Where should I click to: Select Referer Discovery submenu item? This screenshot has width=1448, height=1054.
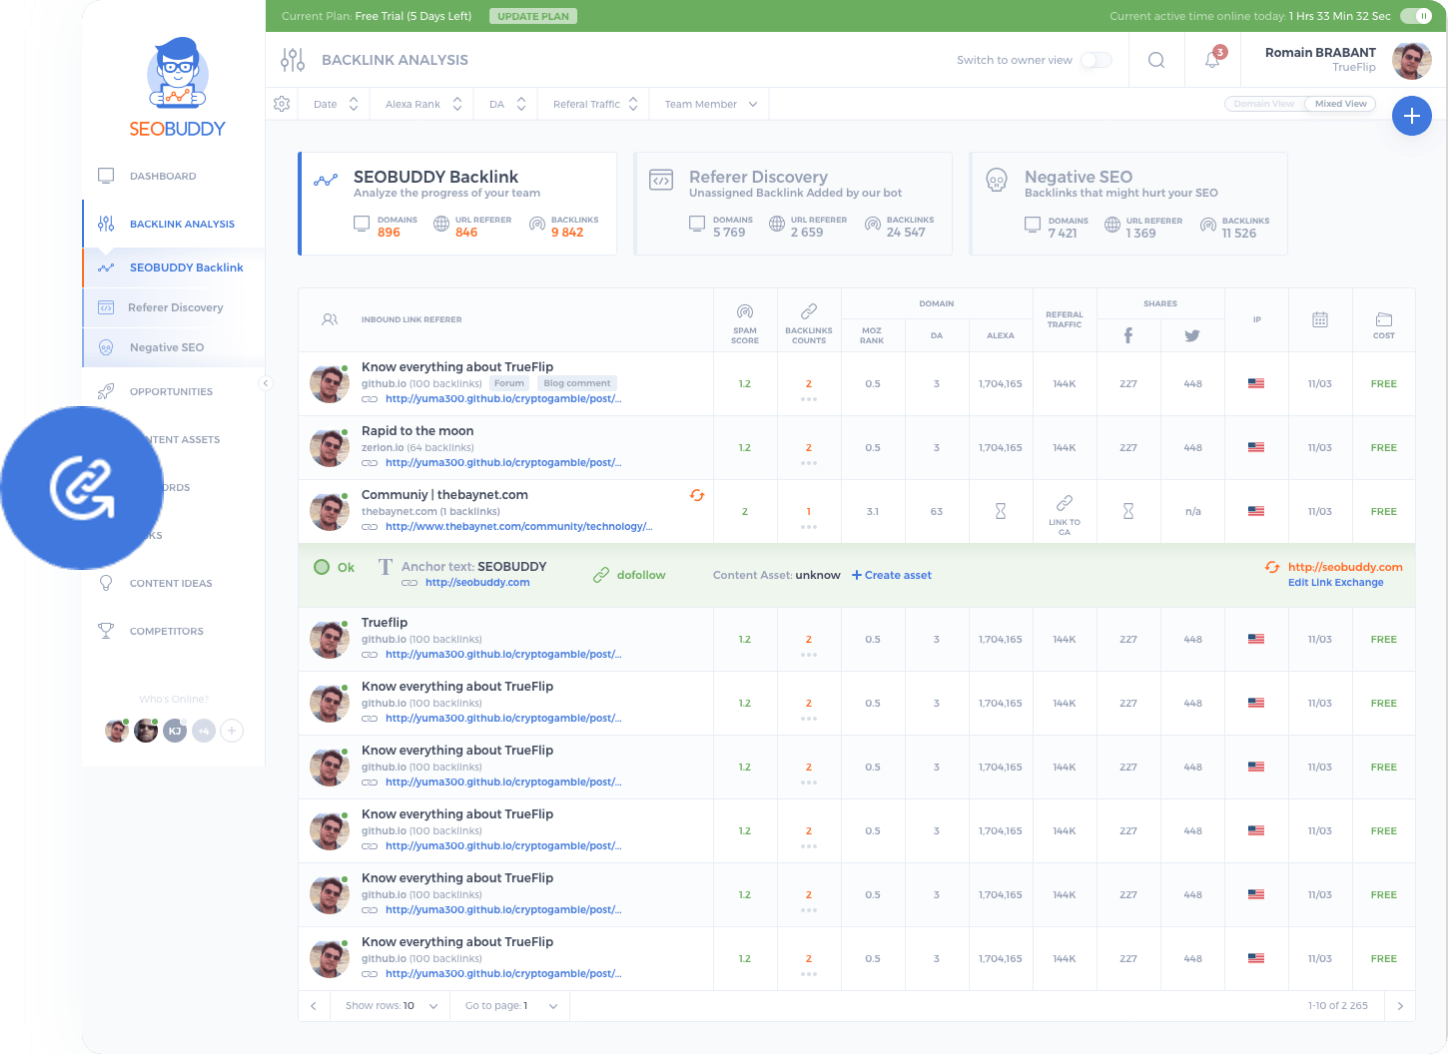pos(175,308)
